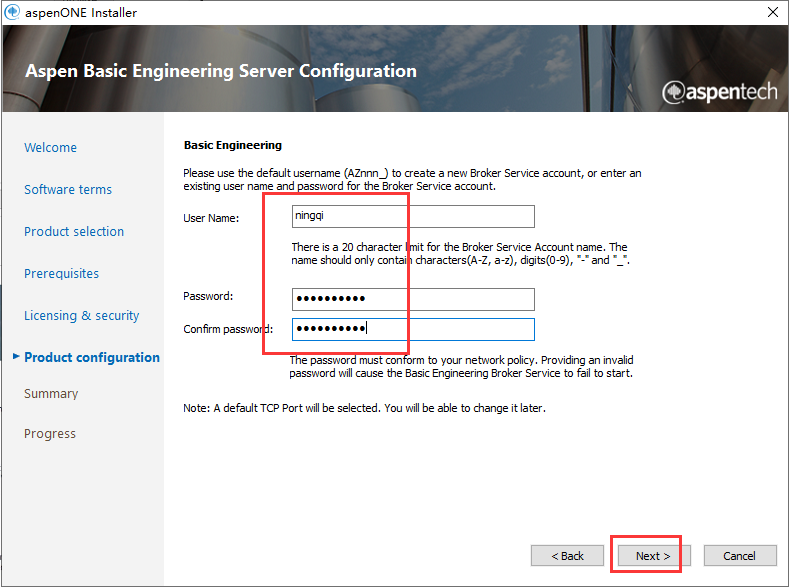Click the arrow marker beside Product configuration
The height and width of the screenshot is (588, 790).
tap(16, 357)
